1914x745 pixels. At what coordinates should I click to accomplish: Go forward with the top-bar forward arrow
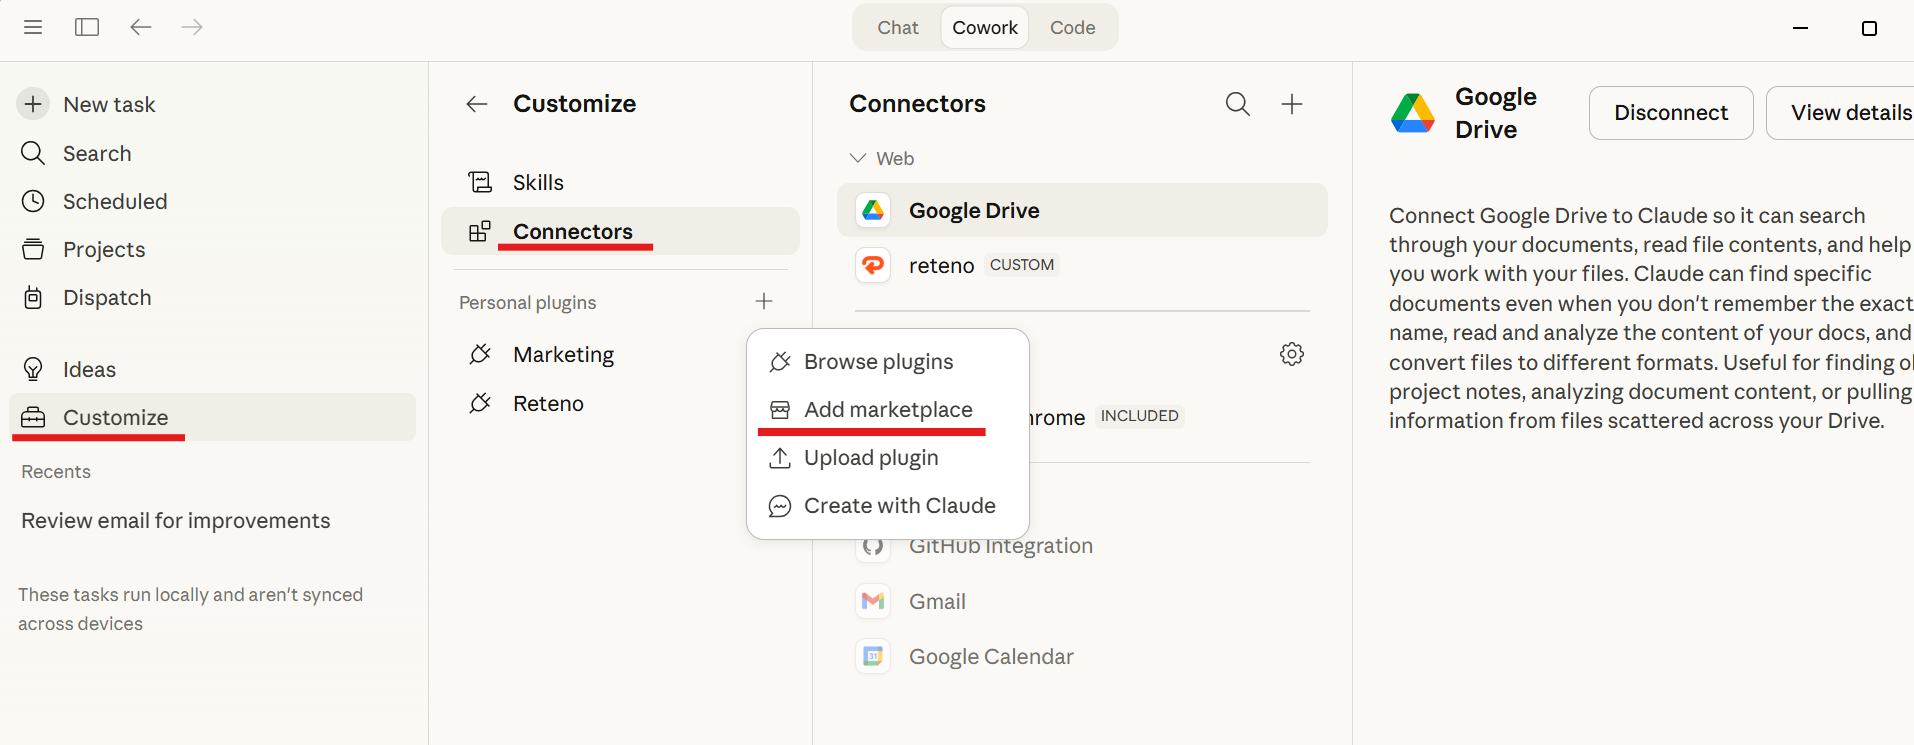click(192, 27)
